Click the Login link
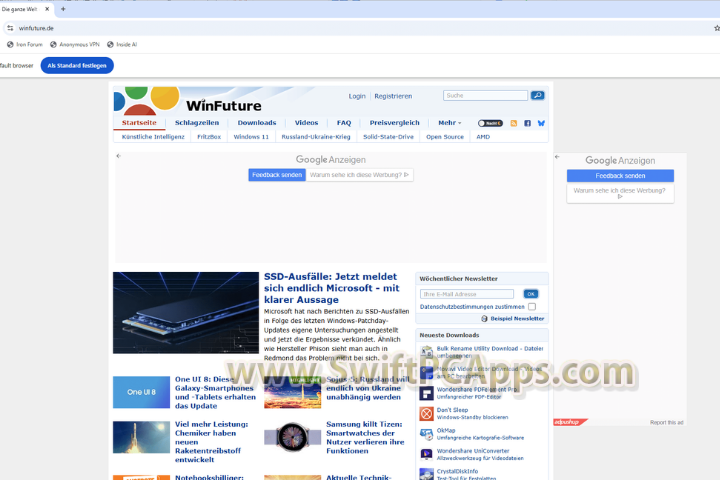The image size is (720, 480). (x=357, y=96)
